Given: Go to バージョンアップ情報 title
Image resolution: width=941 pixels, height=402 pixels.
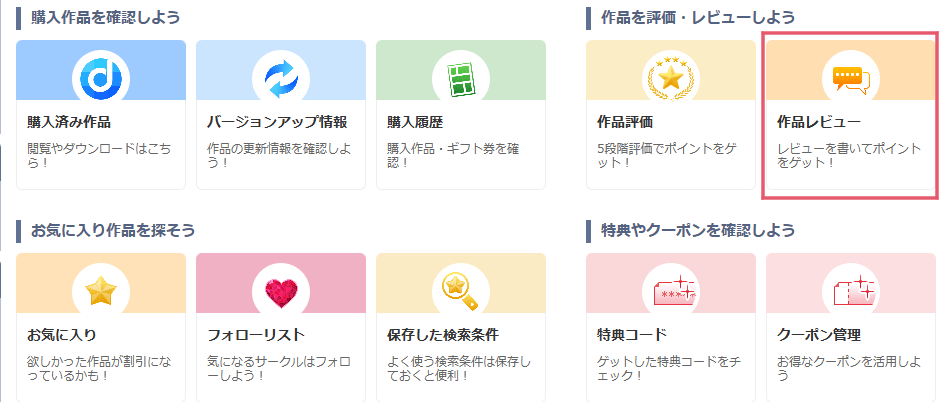Looking at the screenshot, I should [277, 122].
